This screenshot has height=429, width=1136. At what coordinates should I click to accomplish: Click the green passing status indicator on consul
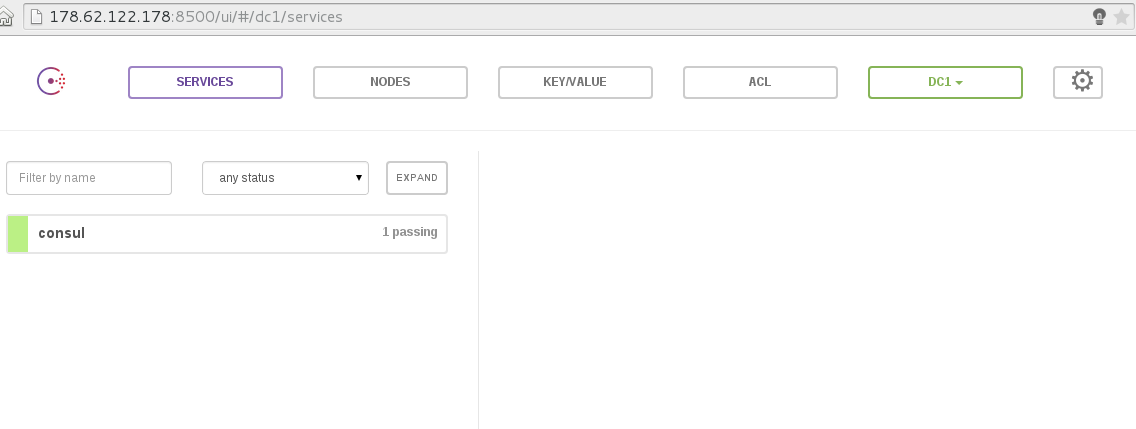click(x=18, y=233)
